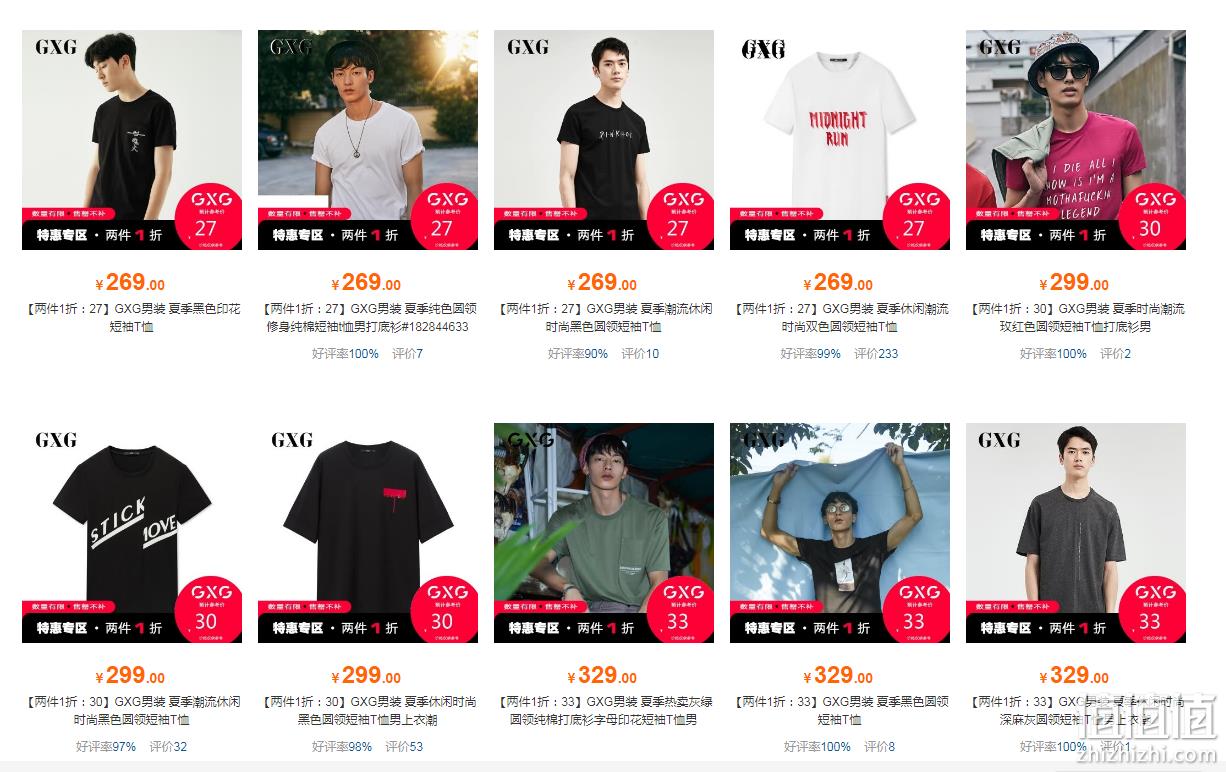This screenshot has height=772, width=1226.
Task: Open title of item #182844633 white tee
Action: pos(368,318)
